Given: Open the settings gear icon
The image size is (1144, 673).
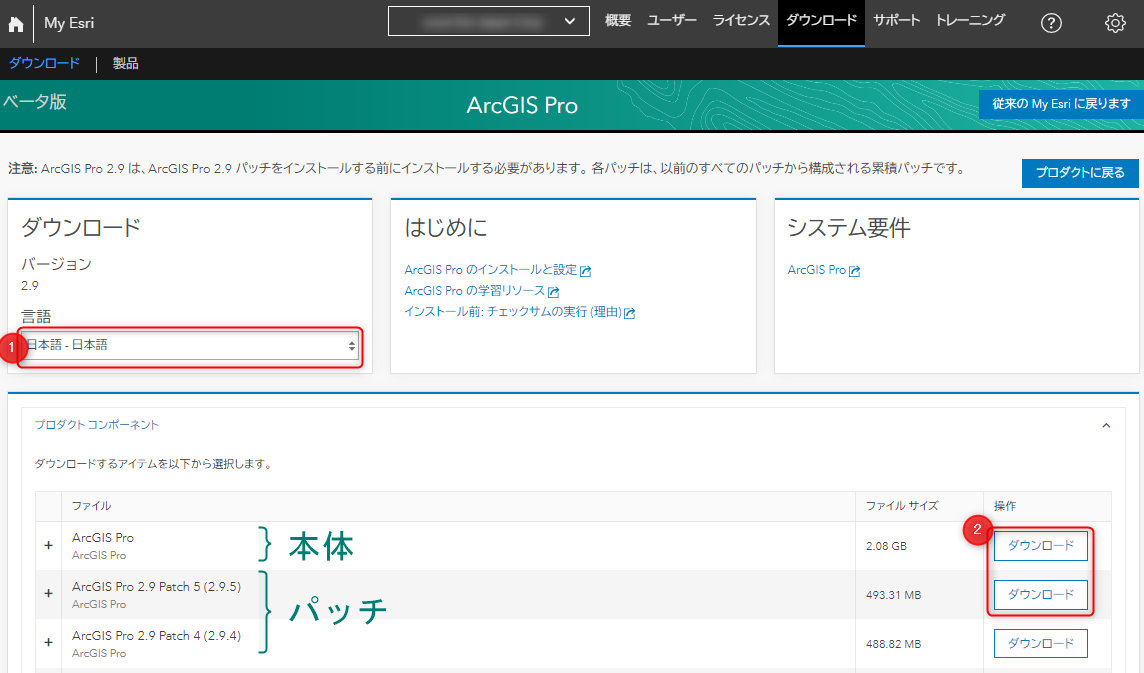Looking at the screenshot, I should 1115,23.
